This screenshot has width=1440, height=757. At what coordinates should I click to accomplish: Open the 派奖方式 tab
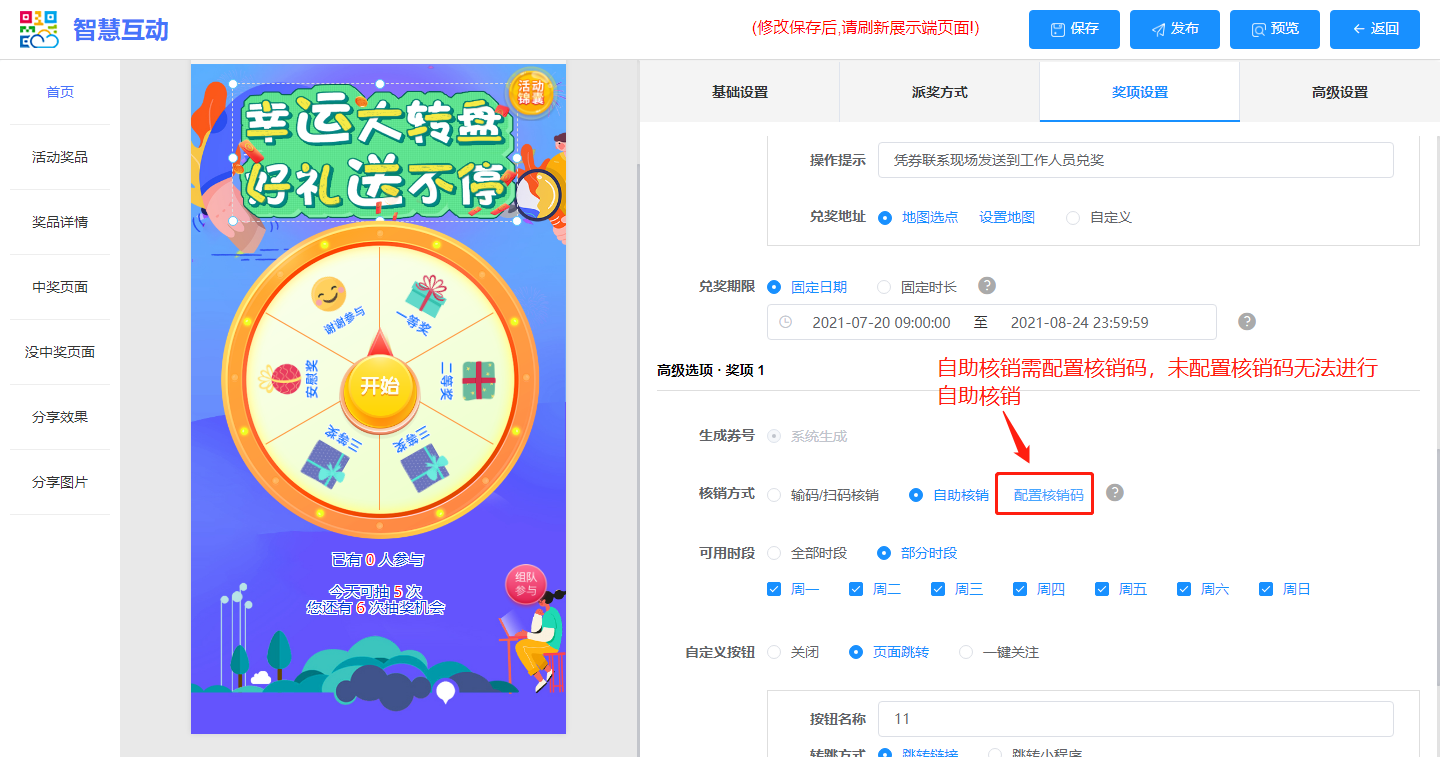939,92
